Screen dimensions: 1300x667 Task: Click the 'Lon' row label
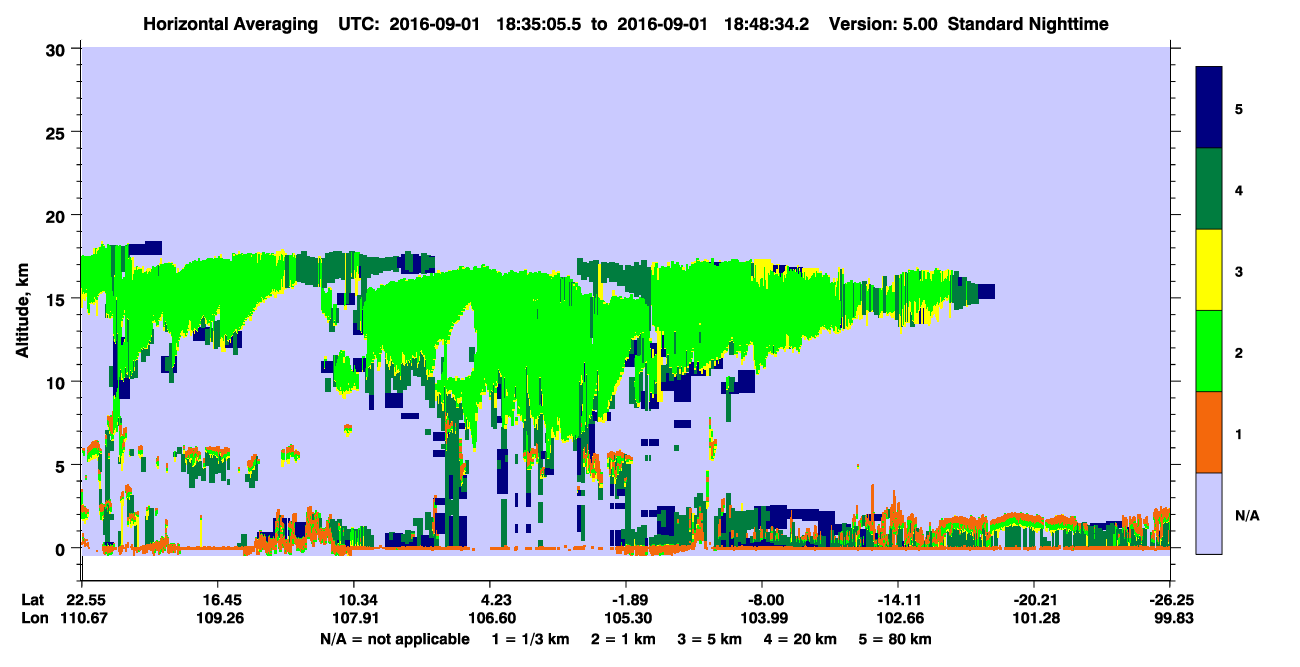click(34, 618)
